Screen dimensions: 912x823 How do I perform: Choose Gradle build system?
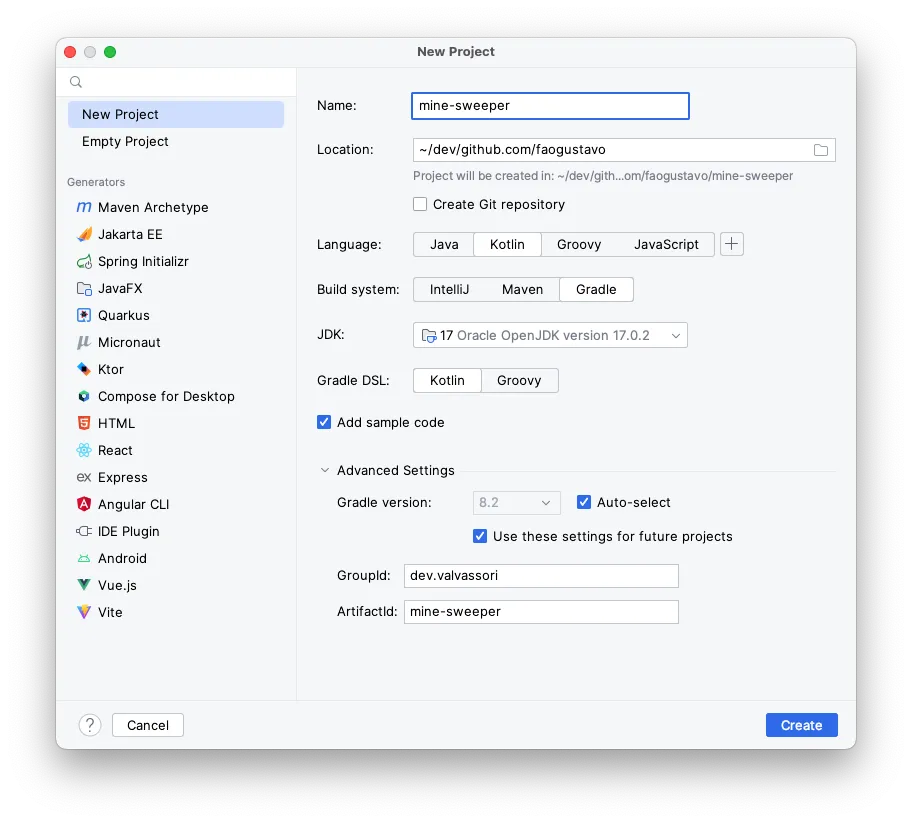pos(596,290)
